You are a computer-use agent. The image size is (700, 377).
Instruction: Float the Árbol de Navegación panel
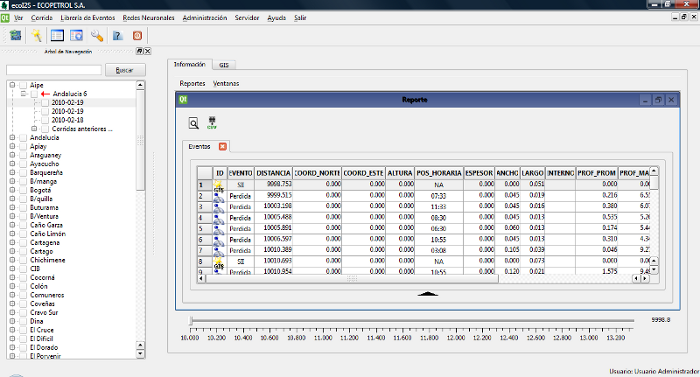tap(139, 51)
